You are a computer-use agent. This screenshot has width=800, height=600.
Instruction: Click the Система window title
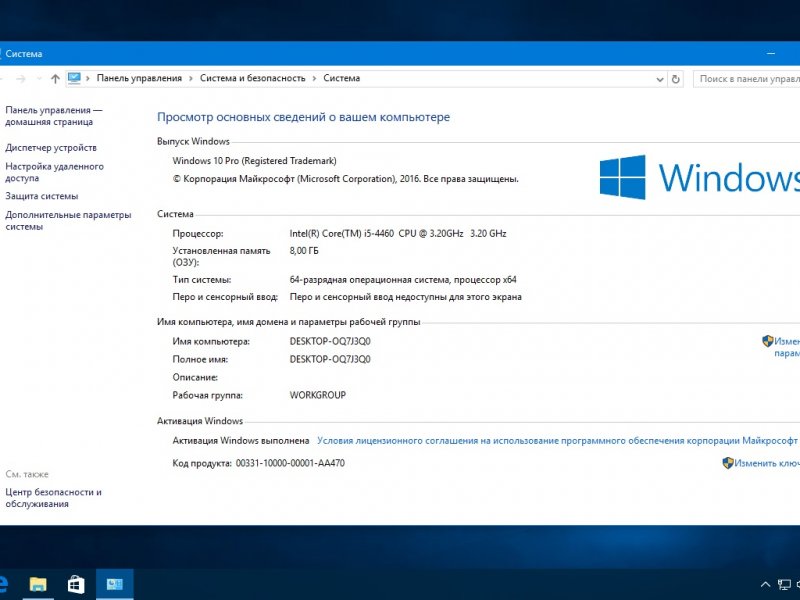(23, 54)
